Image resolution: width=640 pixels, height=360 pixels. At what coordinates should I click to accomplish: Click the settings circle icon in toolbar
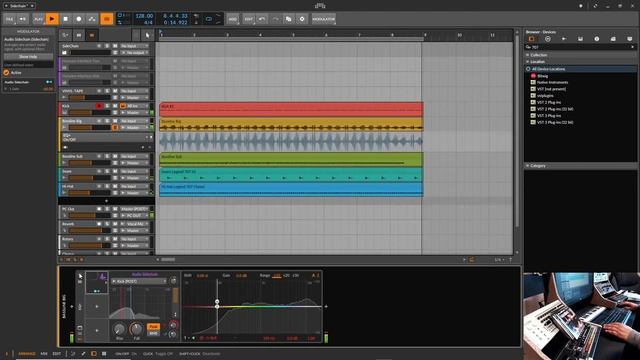(302, 19)
